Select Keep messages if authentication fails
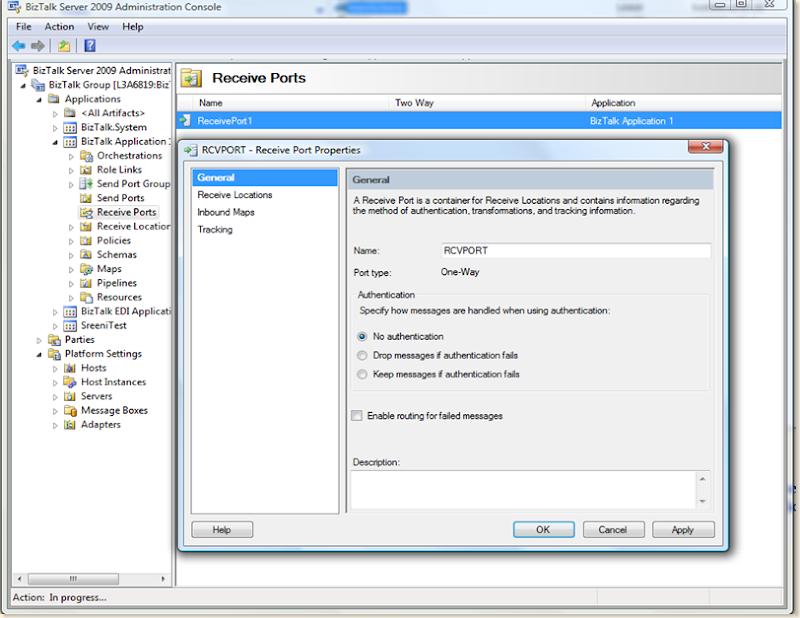The width and height of the screenshot is (800, 618). [x=362, y=375]
